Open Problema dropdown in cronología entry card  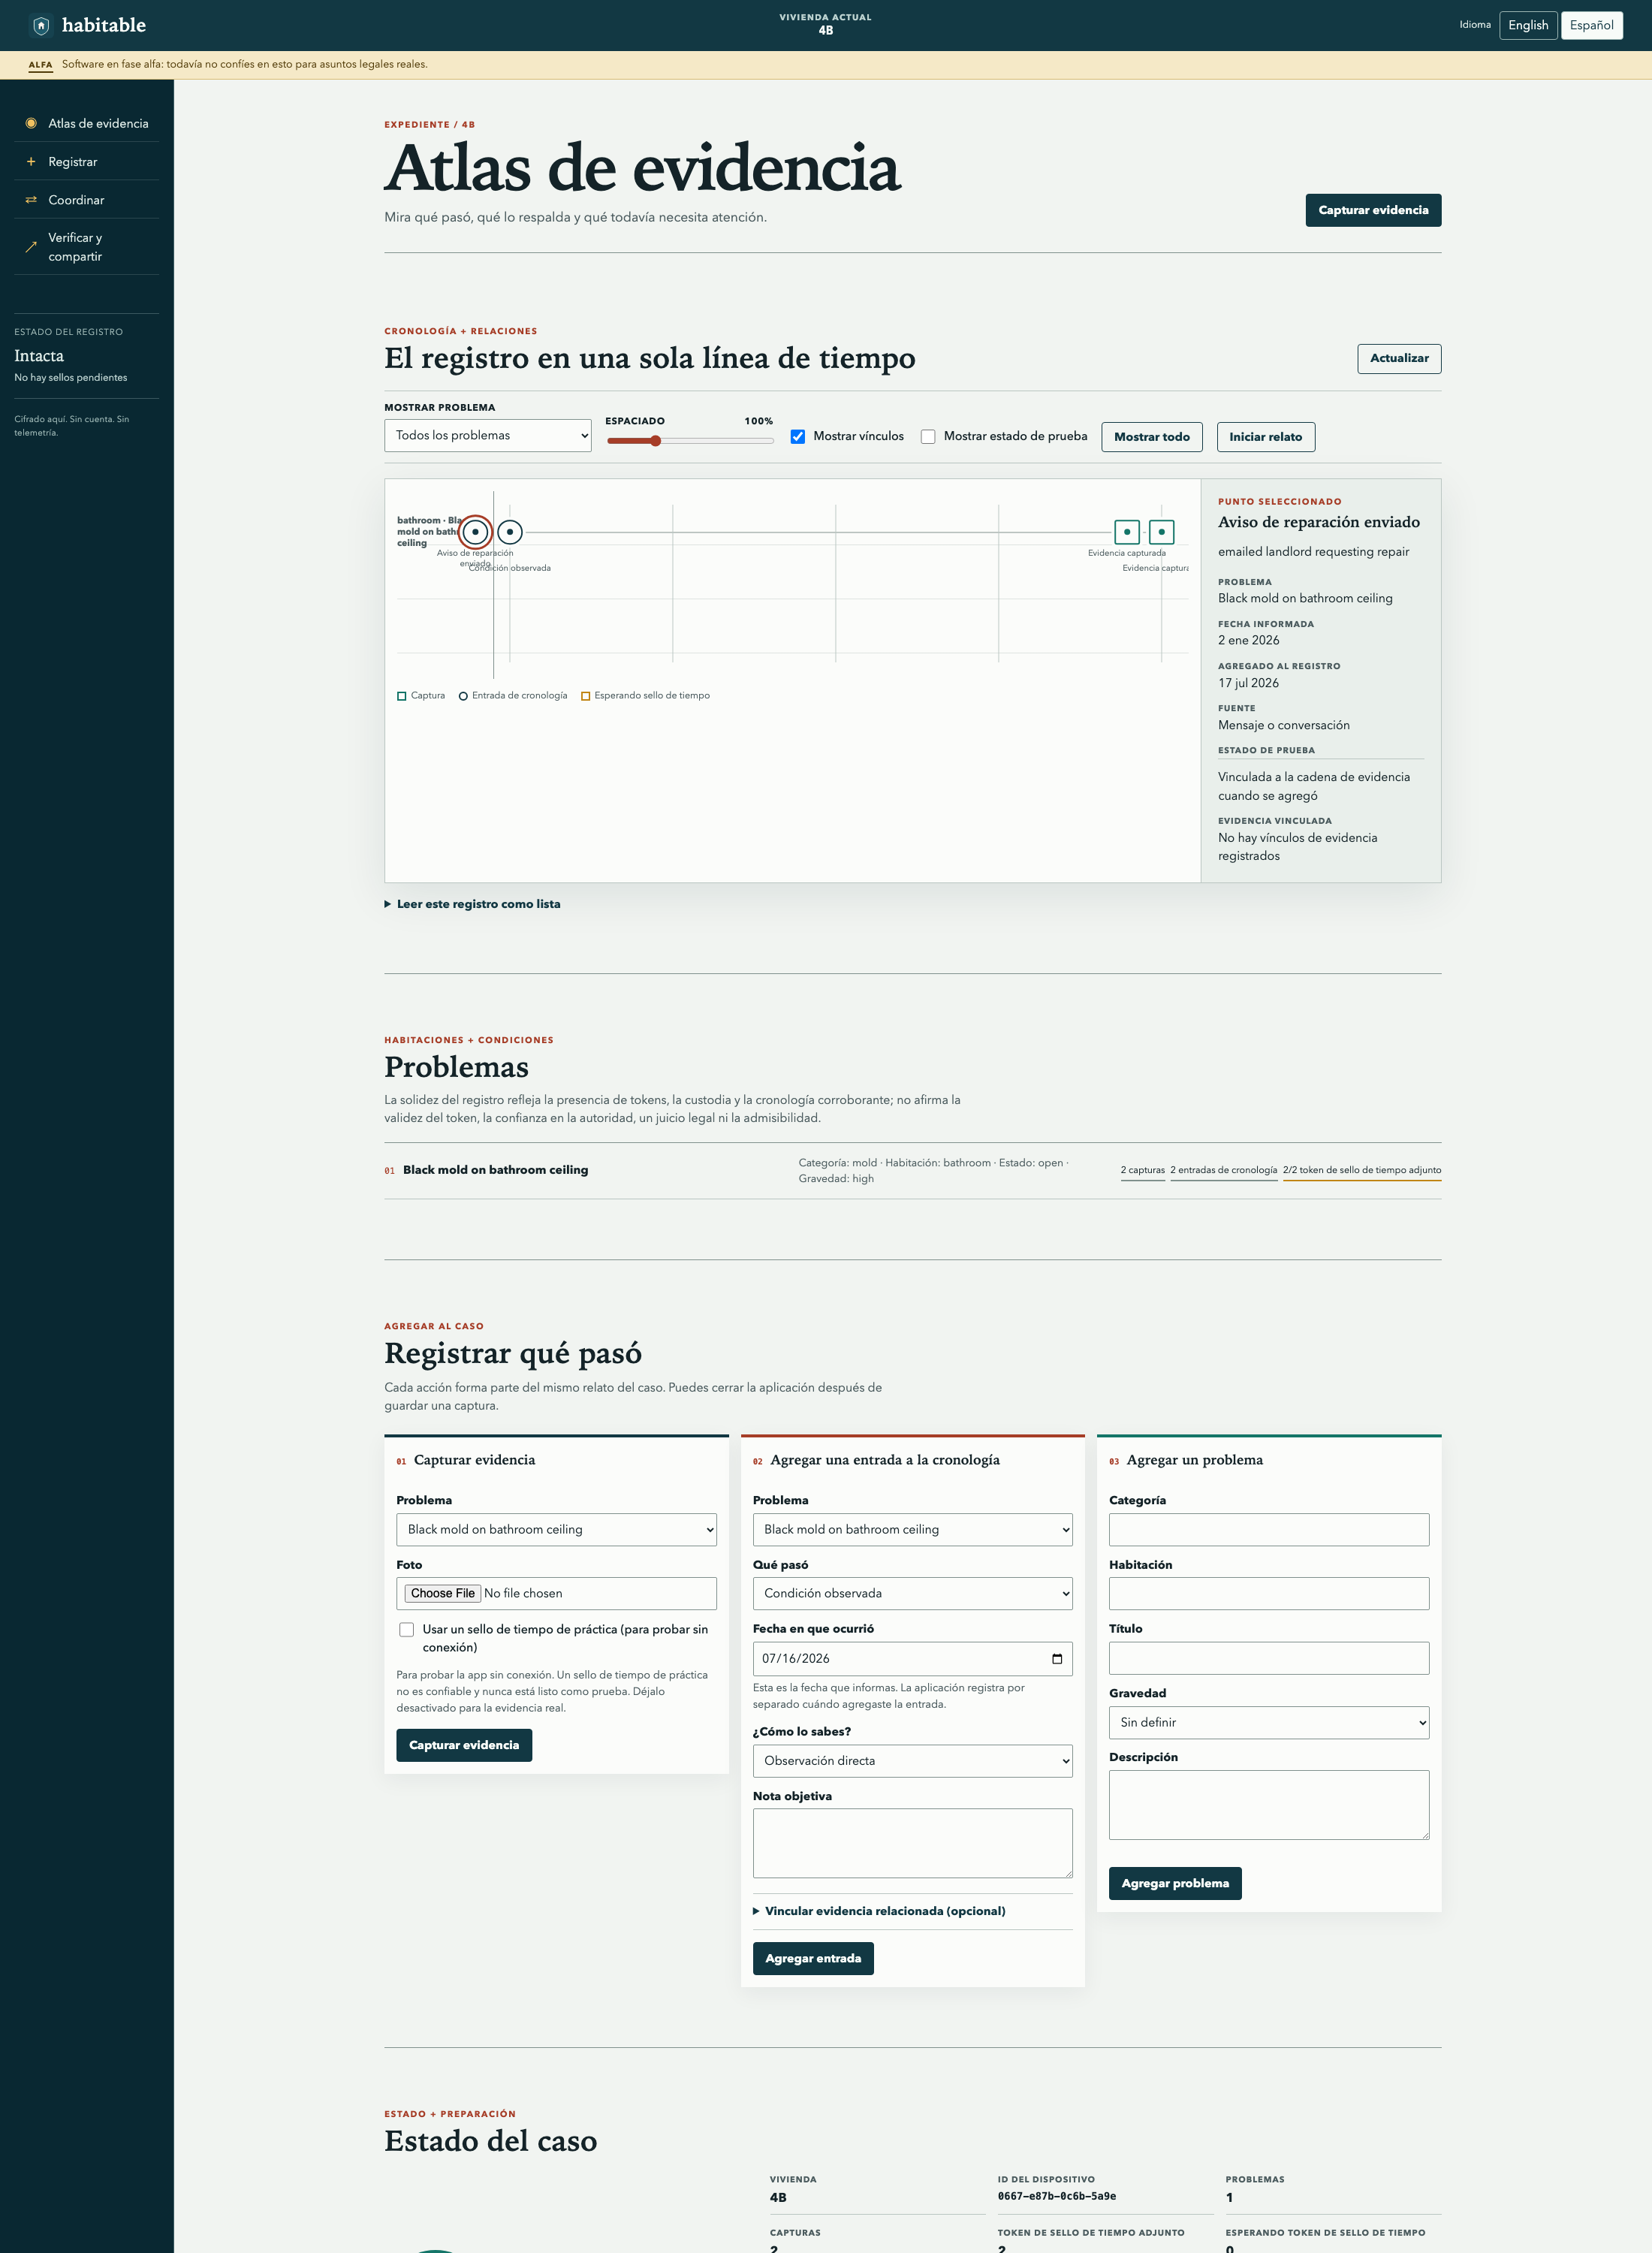(x=913, y=1529)
